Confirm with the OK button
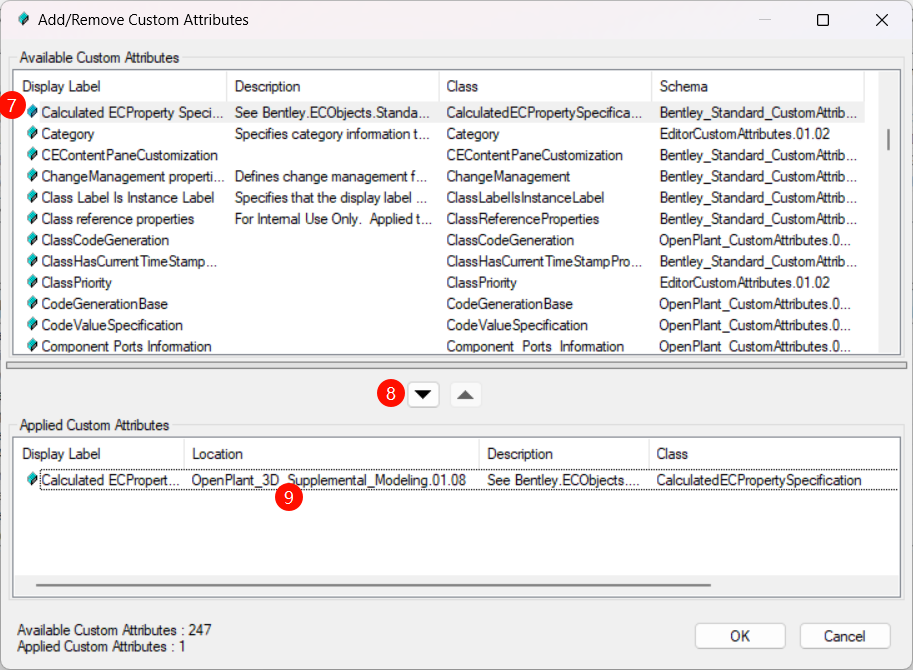 pyautogui.click(x=740, y=636)
